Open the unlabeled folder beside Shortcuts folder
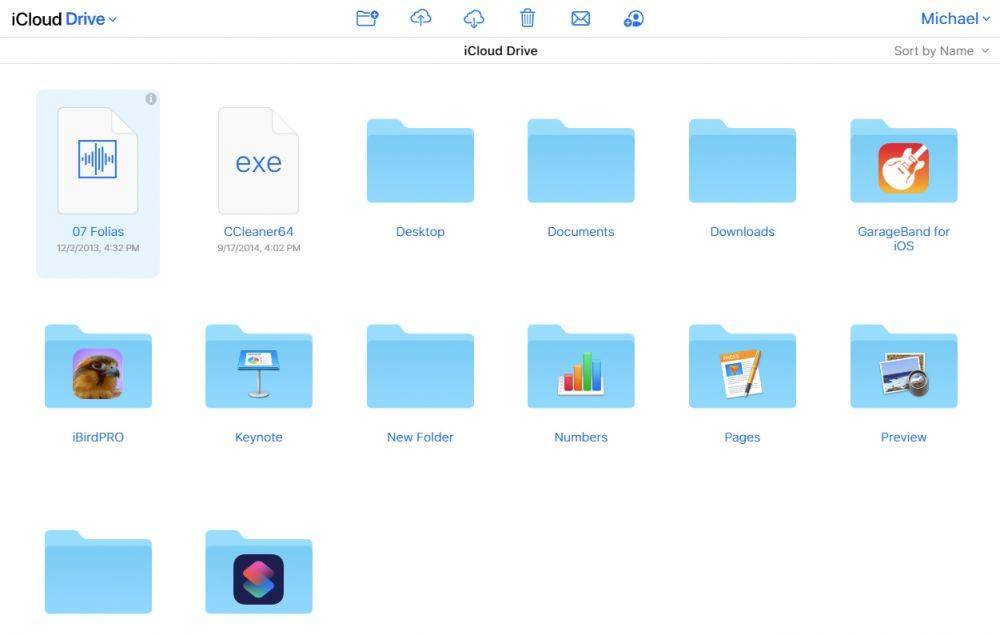Image resolution: width=1000 pixels, height=635 pixels. click(x=98, y=572)
